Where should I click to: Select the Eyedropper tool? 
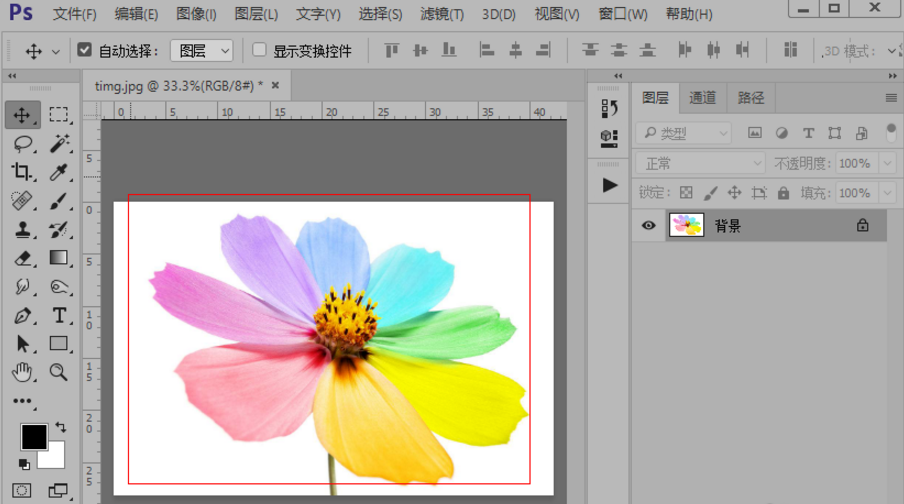click(59, 172)
